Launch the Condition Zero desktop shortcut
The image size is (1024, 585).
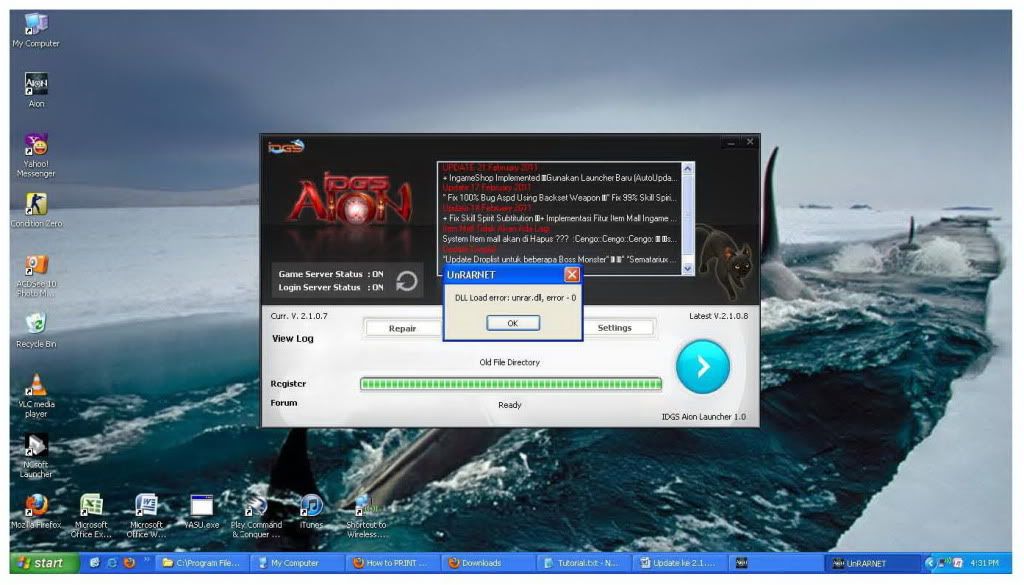click(36, 205)
